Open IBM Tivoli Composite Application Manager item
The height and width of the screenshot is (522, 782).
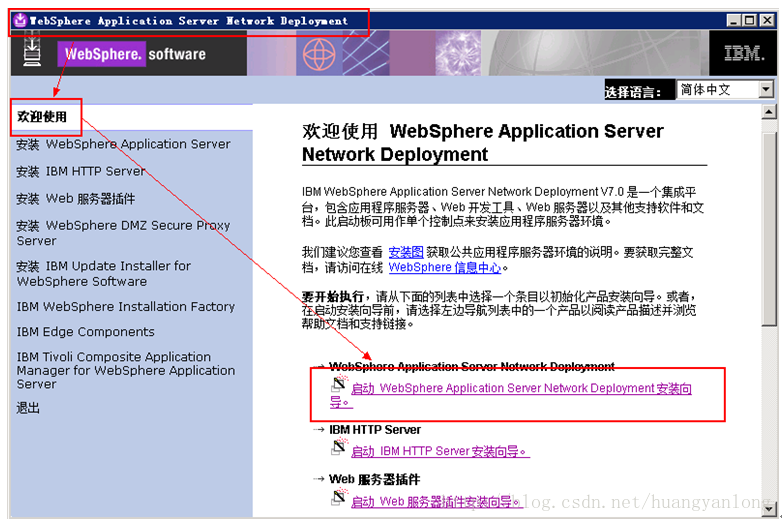coord(126,370)
